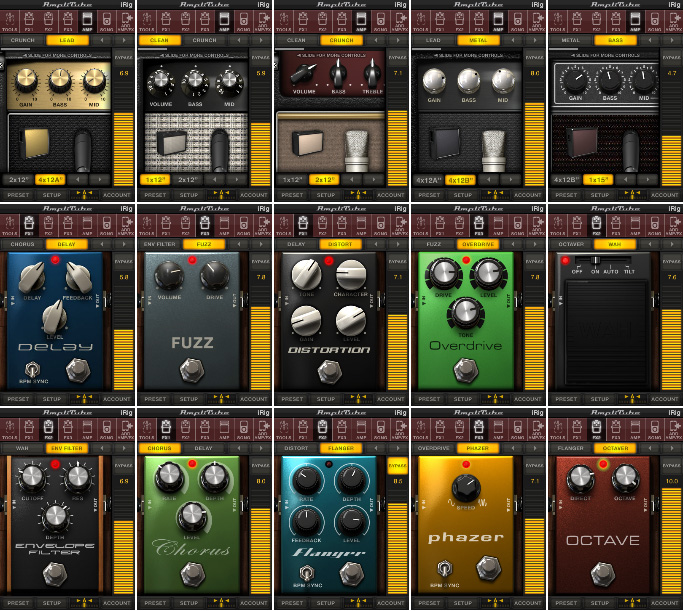Open ACCOUNT on the Bass amp screen
This screenshot has height=611, width=684.
(x=664, y=195)
